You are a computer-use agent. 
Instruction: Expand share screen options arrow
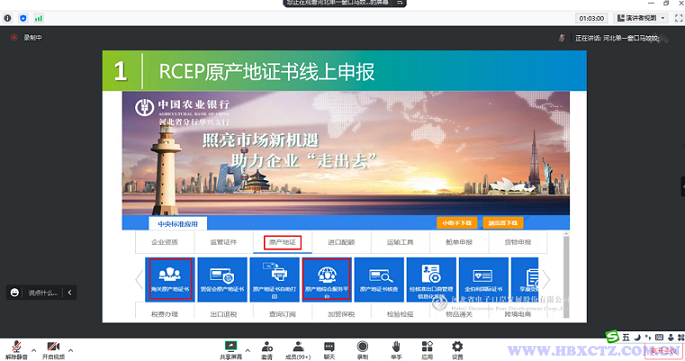click(x=248, y=350)
